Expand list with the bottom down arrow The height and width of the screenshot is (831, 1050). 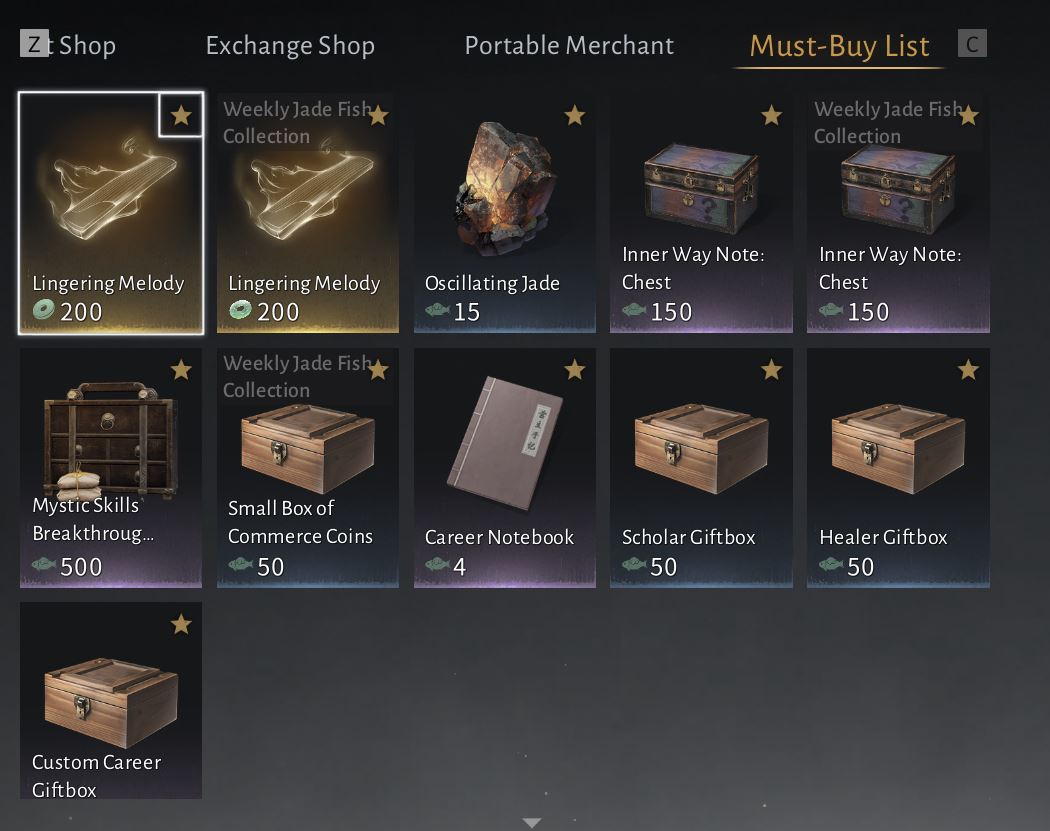pyautogui.click(x=532, y=822)
